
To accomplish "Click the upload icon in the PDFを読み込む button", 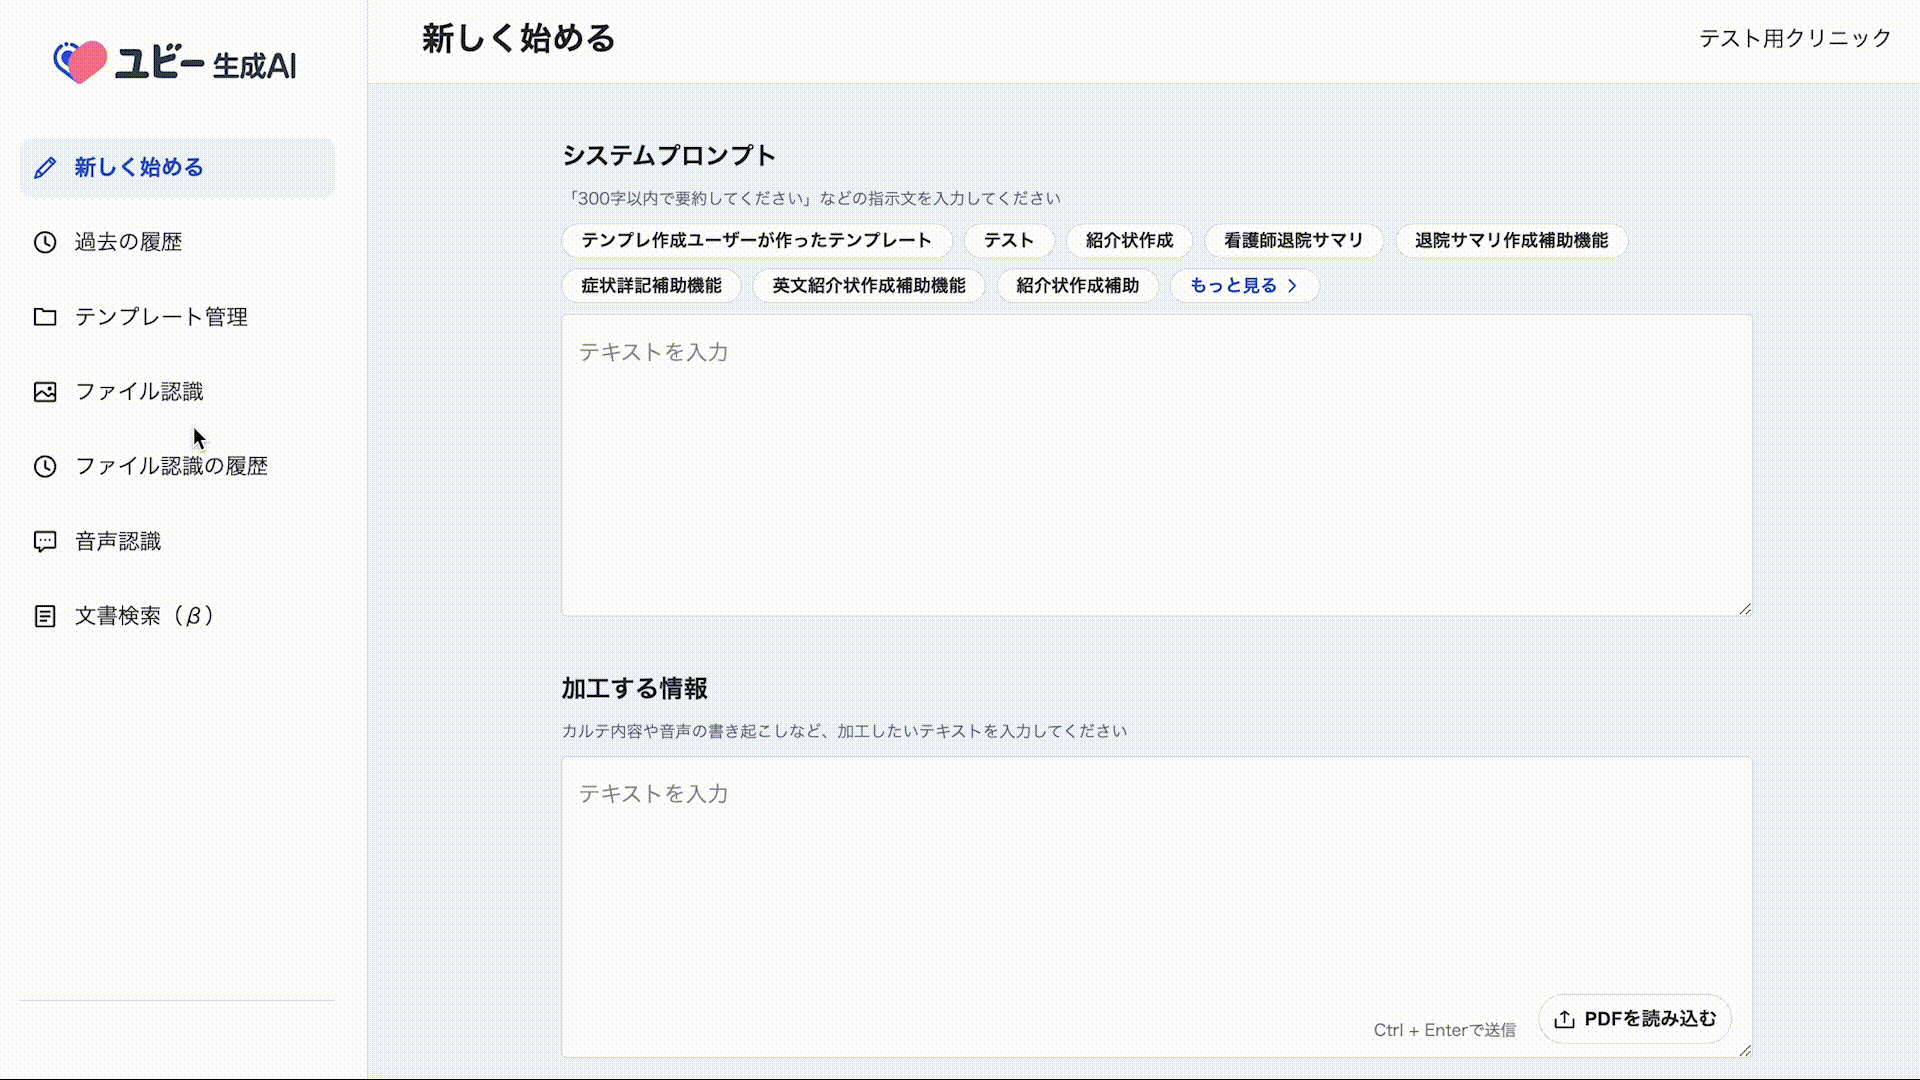I will [x=1564, y=1019].
